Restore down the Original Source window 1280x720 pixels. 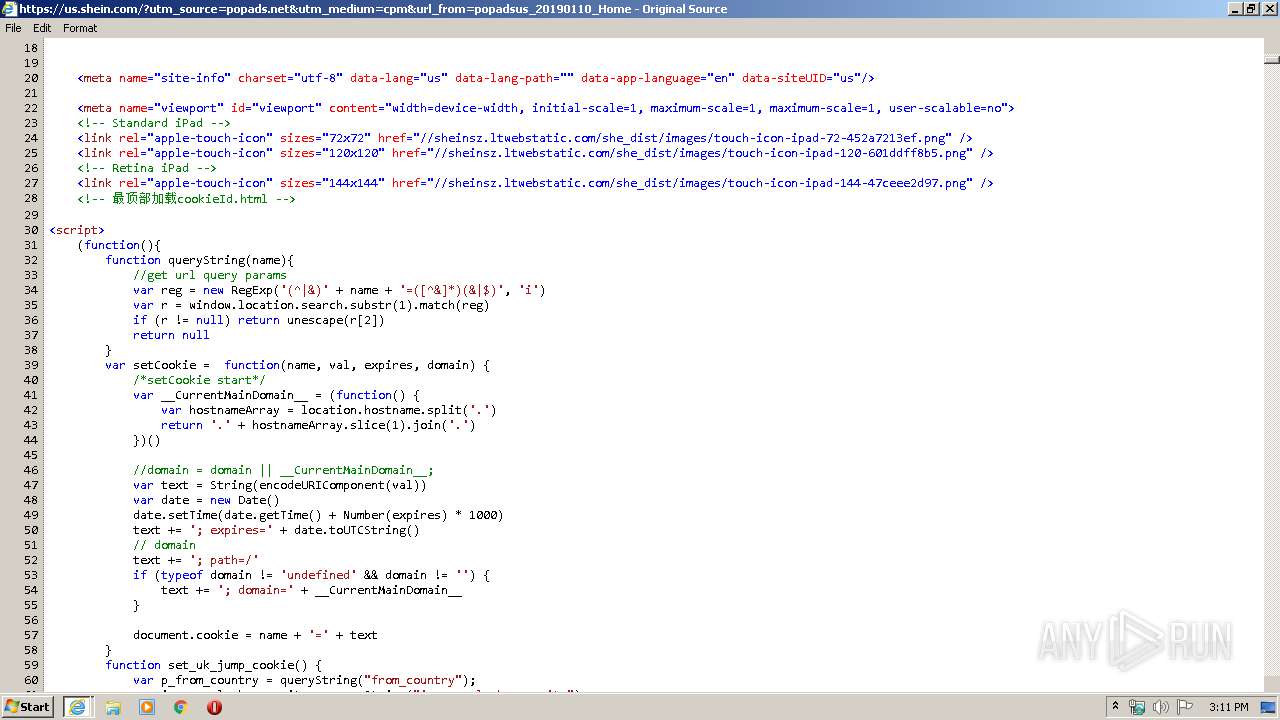(1250, 9)
